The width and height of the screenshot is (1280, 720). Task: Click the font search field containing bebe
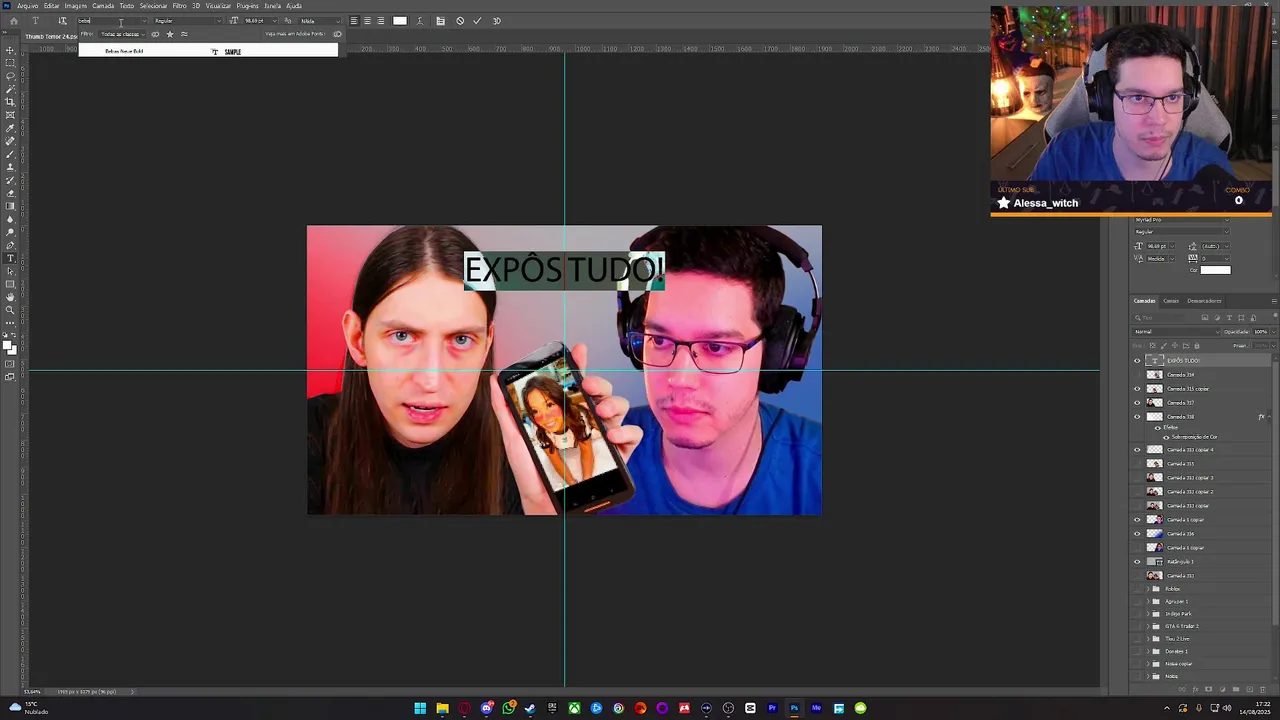coord(111,21)
